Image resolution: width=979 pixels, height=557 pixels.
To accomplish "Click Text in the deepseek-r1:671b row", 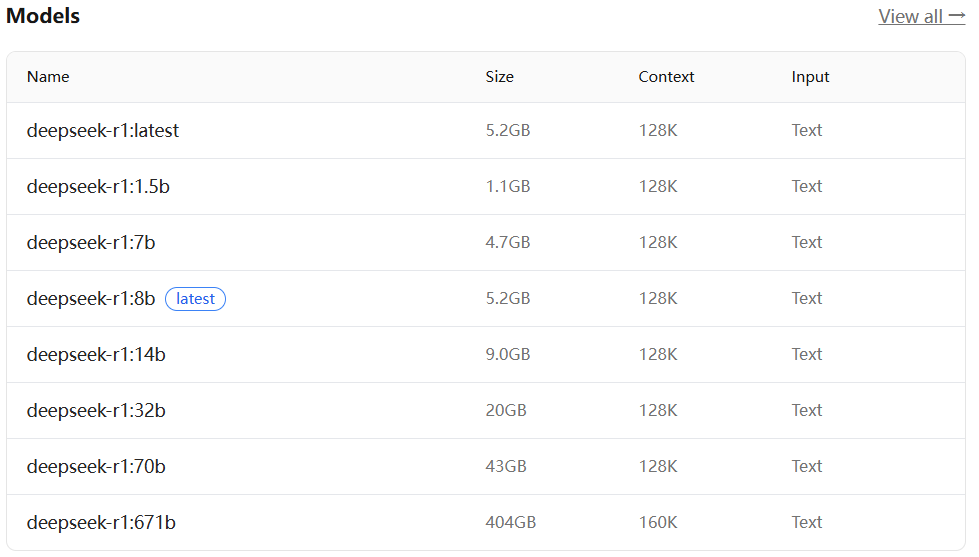I will click(807, 522).
